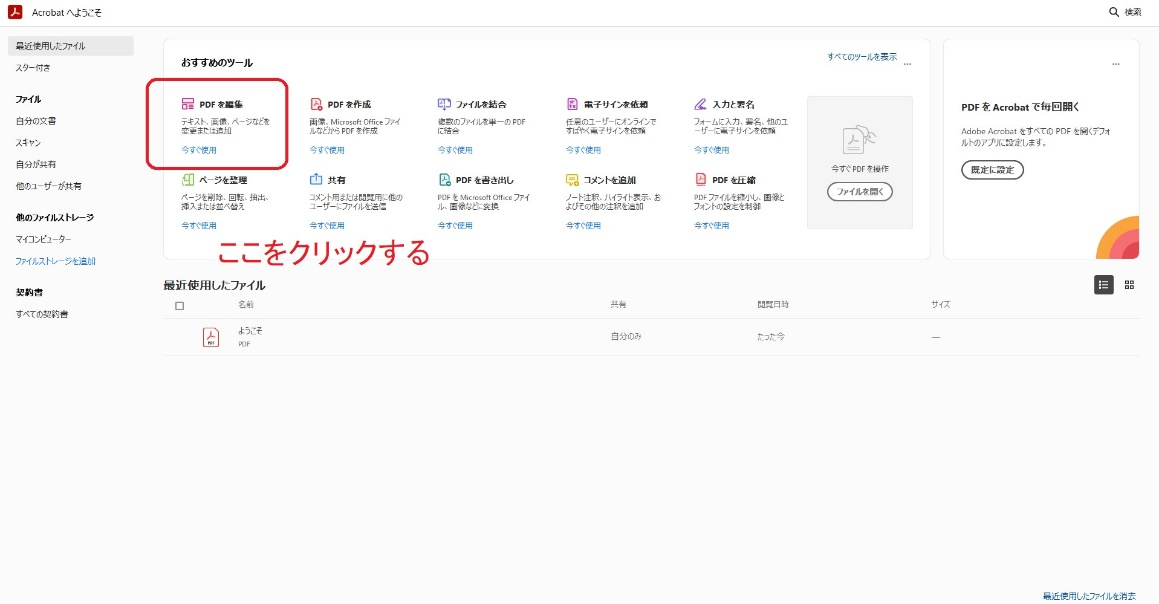Click the PDF を書き出し tool icon

(x=443, y=178)
